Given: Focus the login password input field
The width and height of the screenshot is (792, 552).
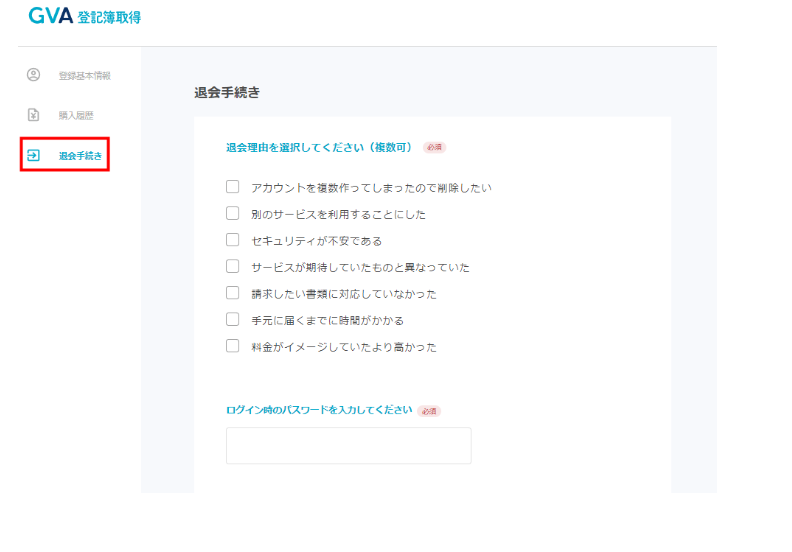Looking at the screenshot, I should pyautogui.click(x=349, y=445).
